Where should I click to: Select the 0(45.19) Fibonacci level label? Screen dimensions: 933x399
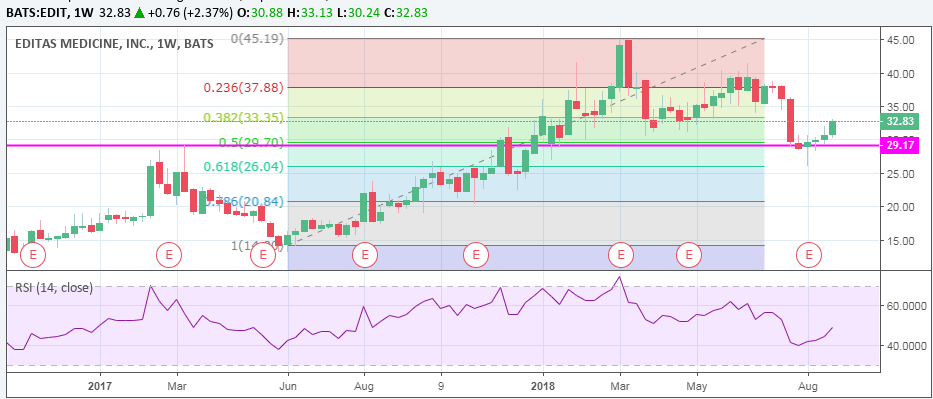258,39
